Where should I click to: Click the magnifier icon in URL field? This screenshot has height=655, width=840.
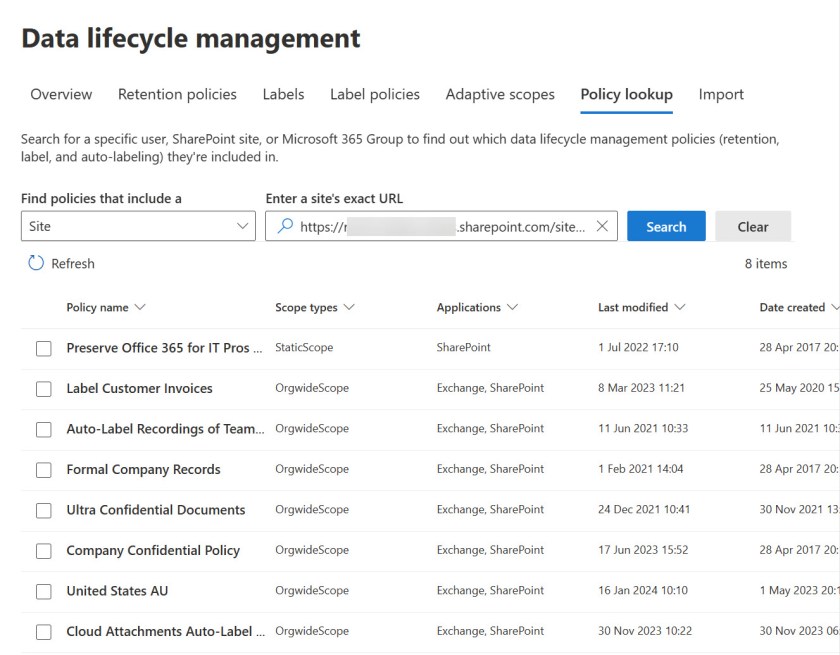(285, 226)
